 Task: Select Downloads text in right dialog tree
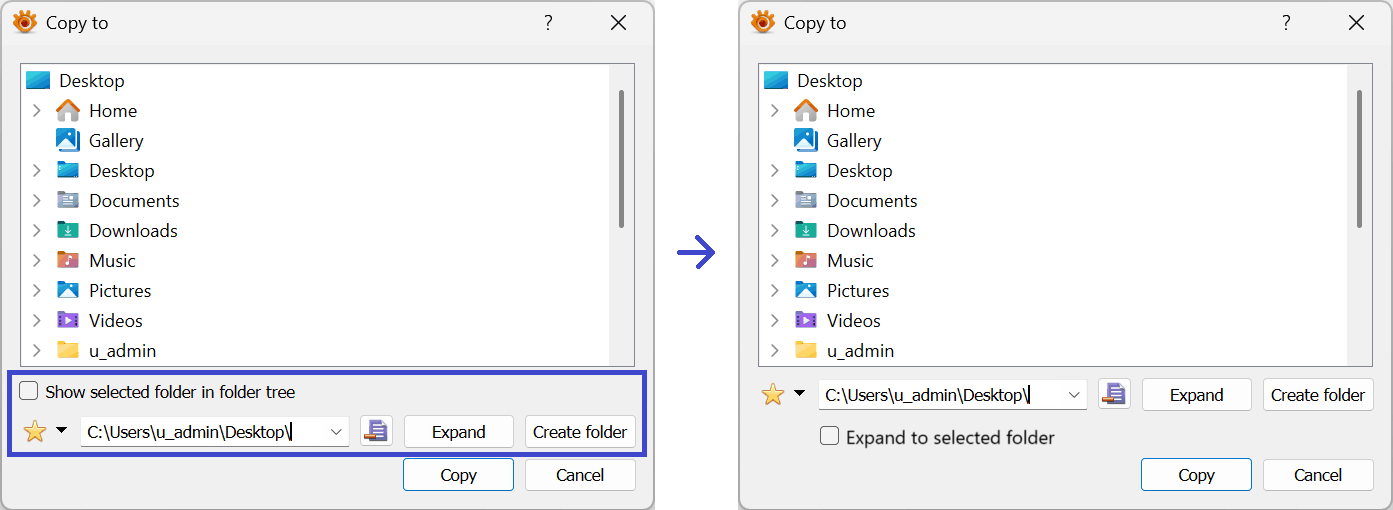point(871,231)
